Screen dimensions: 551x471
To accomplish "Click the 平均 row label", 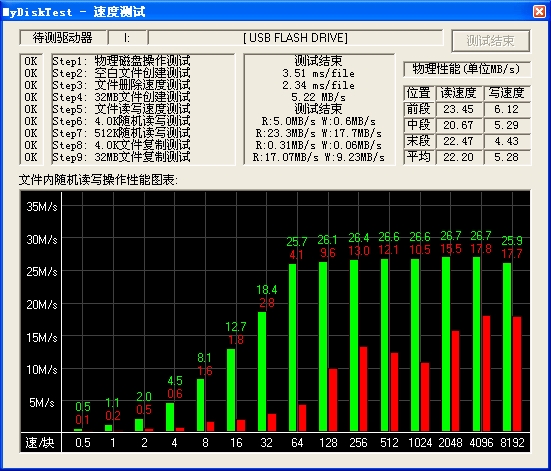I will click(x=419, y=157).
